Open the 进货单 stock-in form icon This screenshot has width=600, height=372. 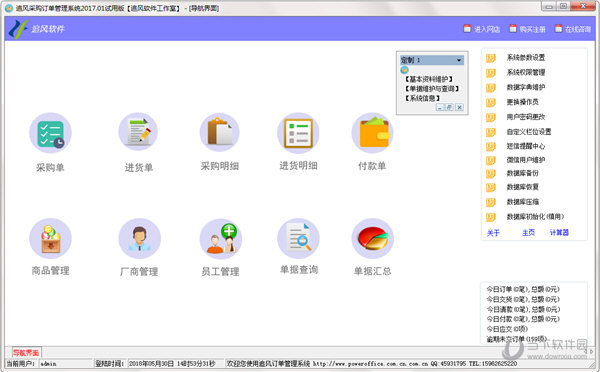tap(138, 132)
